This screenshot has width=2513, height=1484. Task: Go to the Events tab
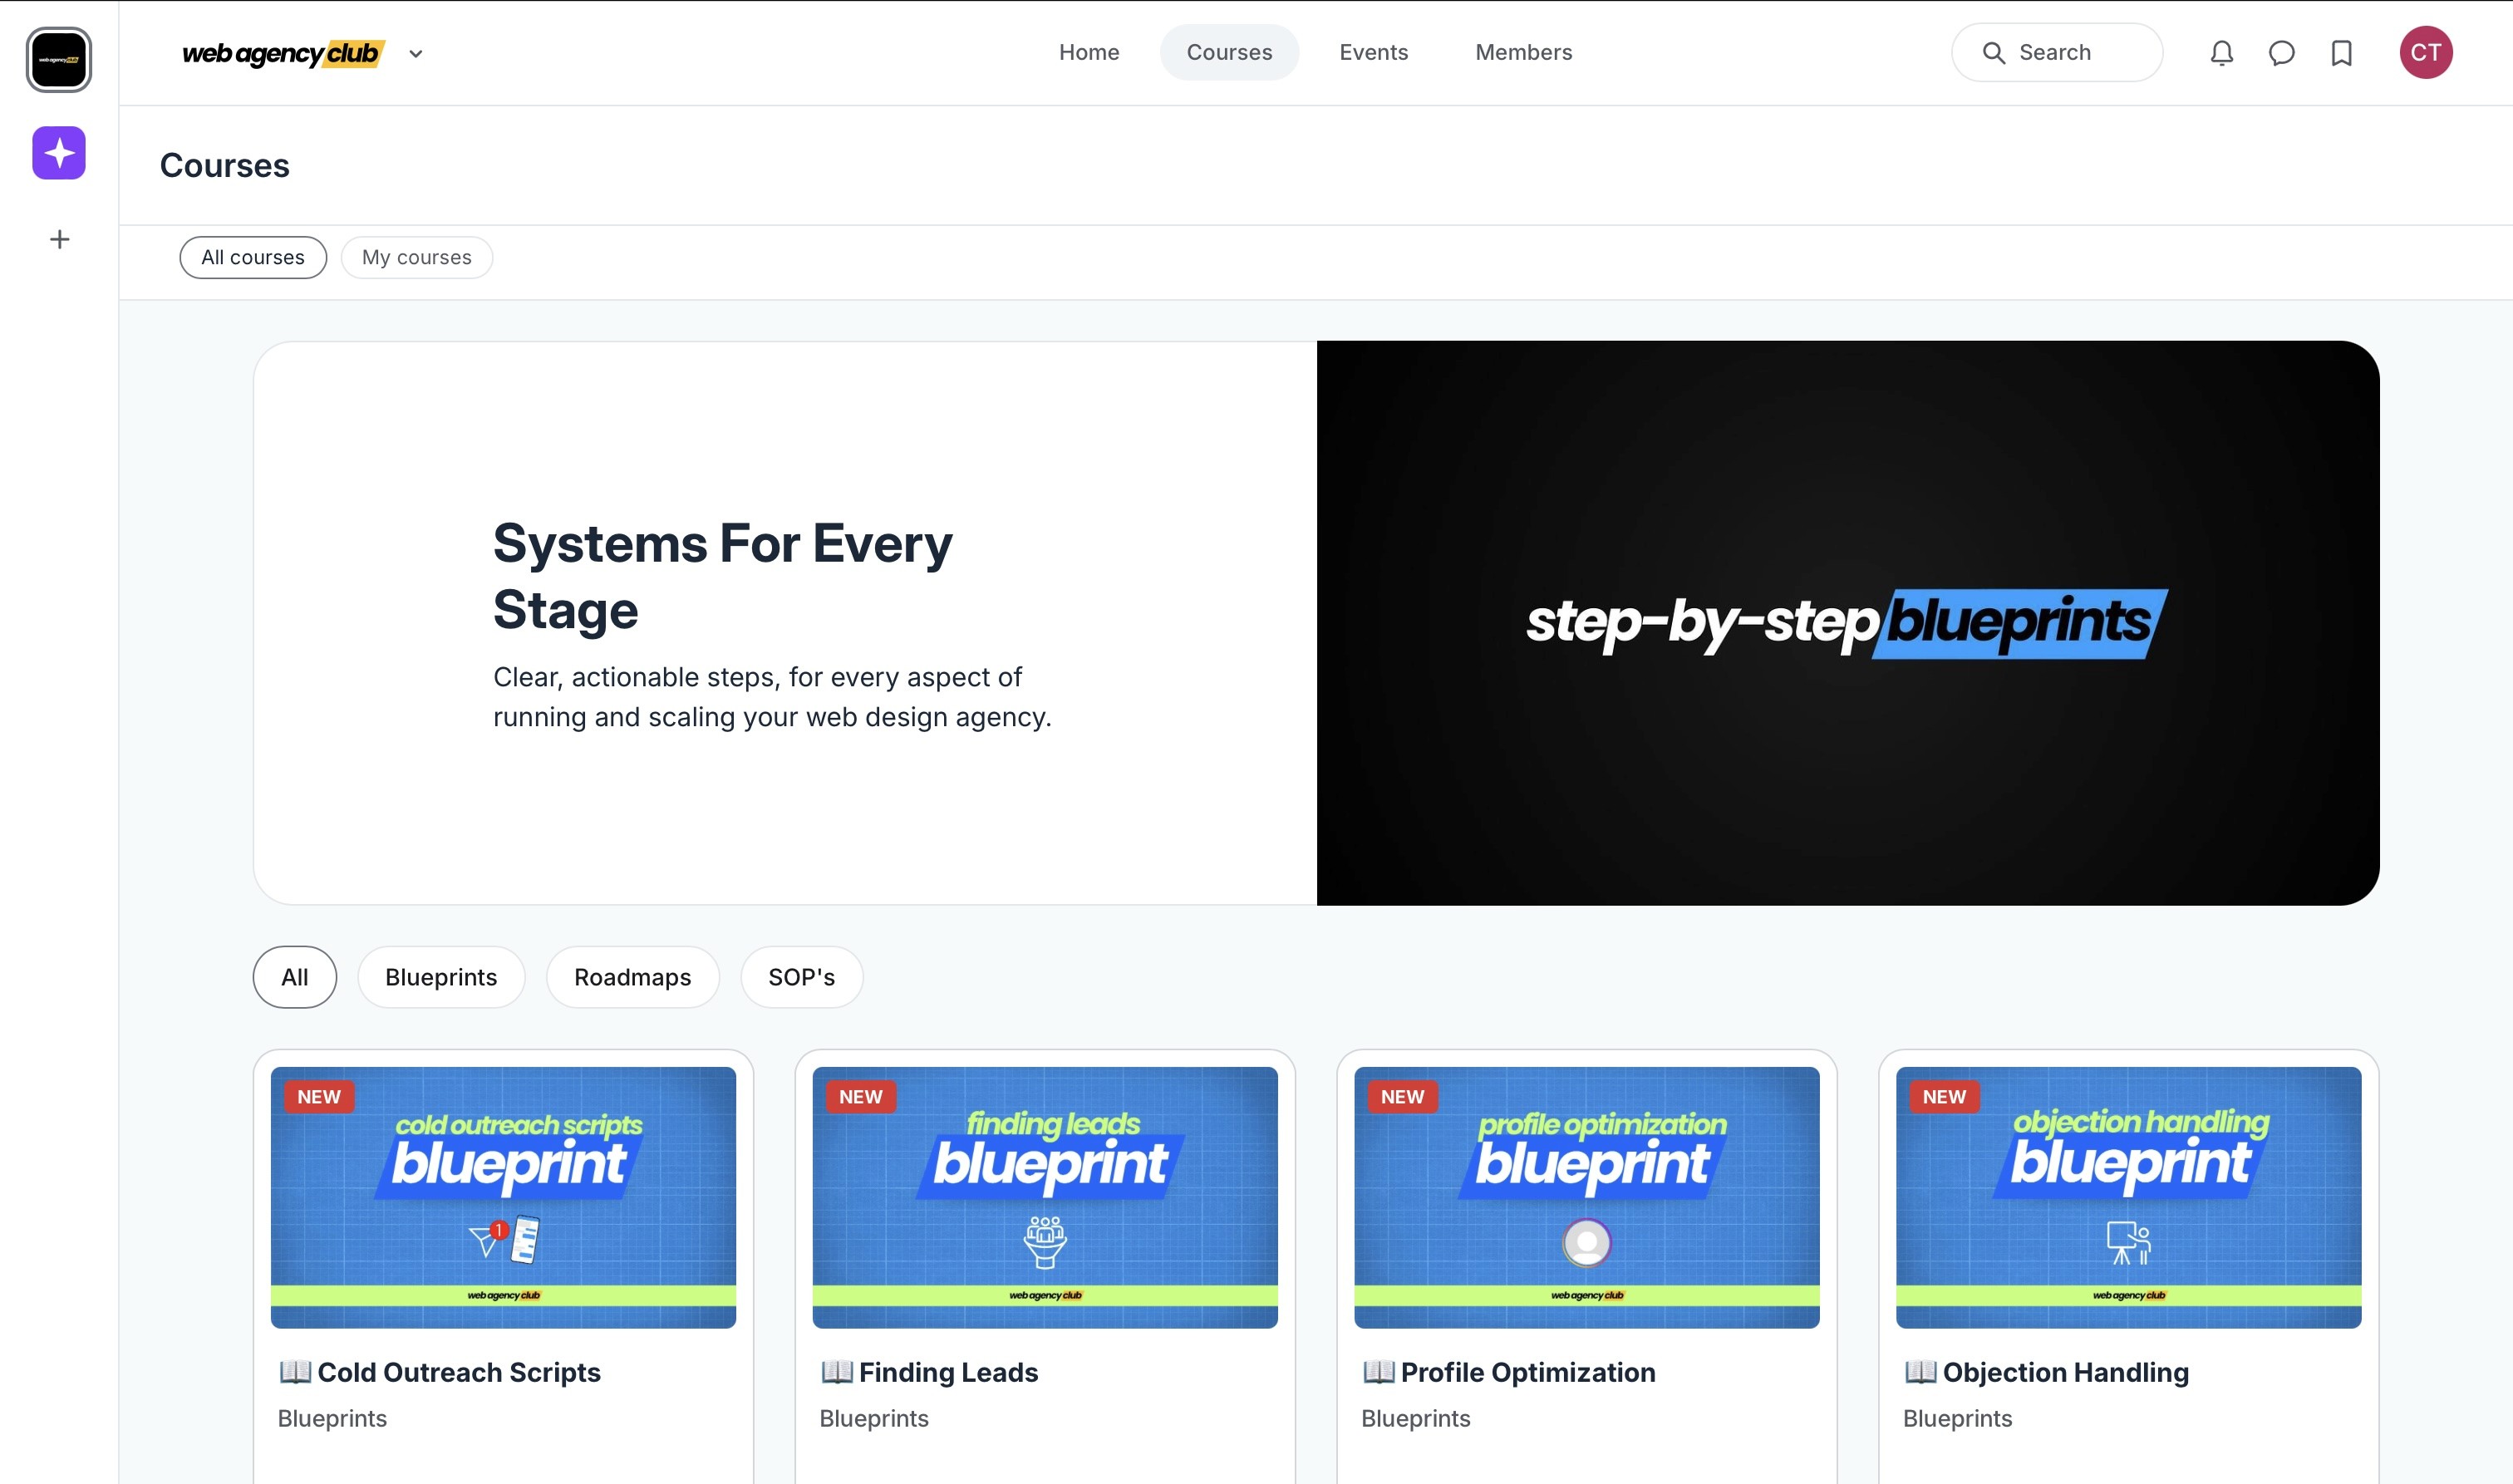coord(1373,52)
